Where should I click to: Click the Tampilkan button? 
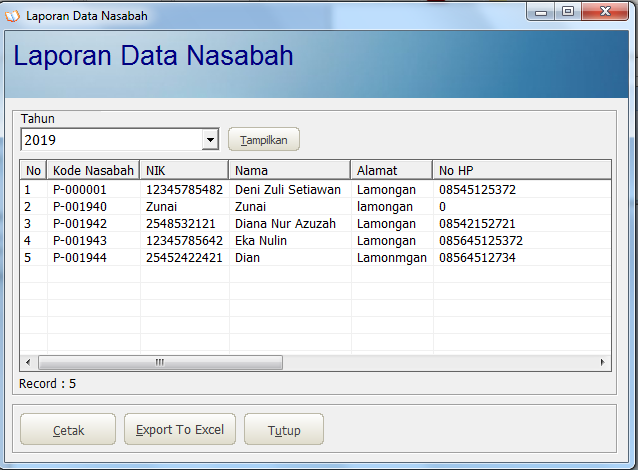264,140
